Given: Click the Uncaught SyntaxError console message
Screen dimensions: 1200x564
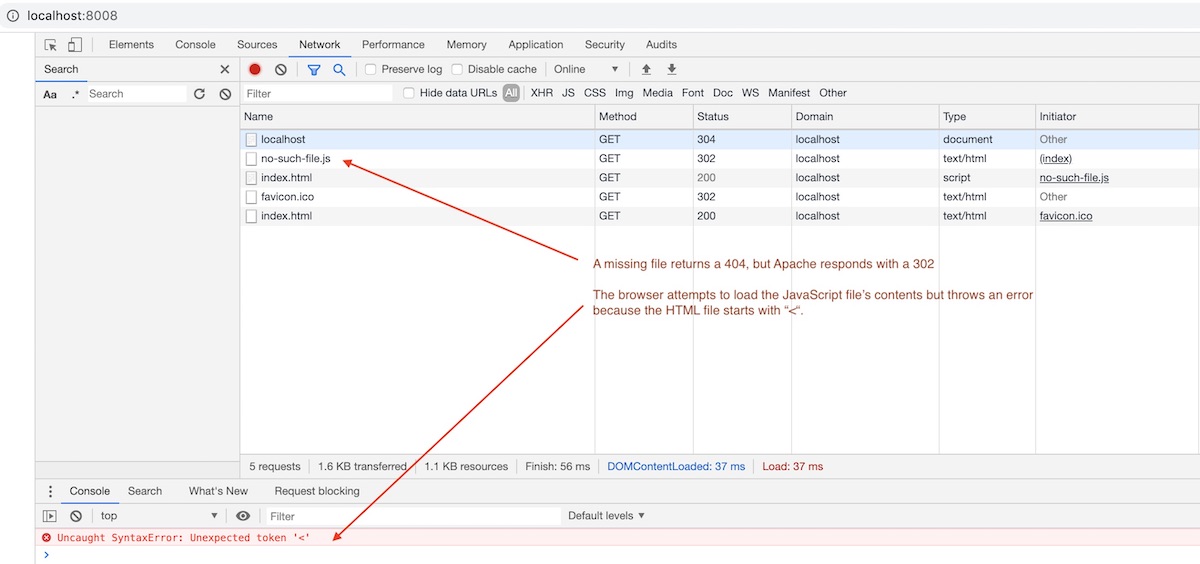Looking at the screenshot, I should (x=183, y=538).
